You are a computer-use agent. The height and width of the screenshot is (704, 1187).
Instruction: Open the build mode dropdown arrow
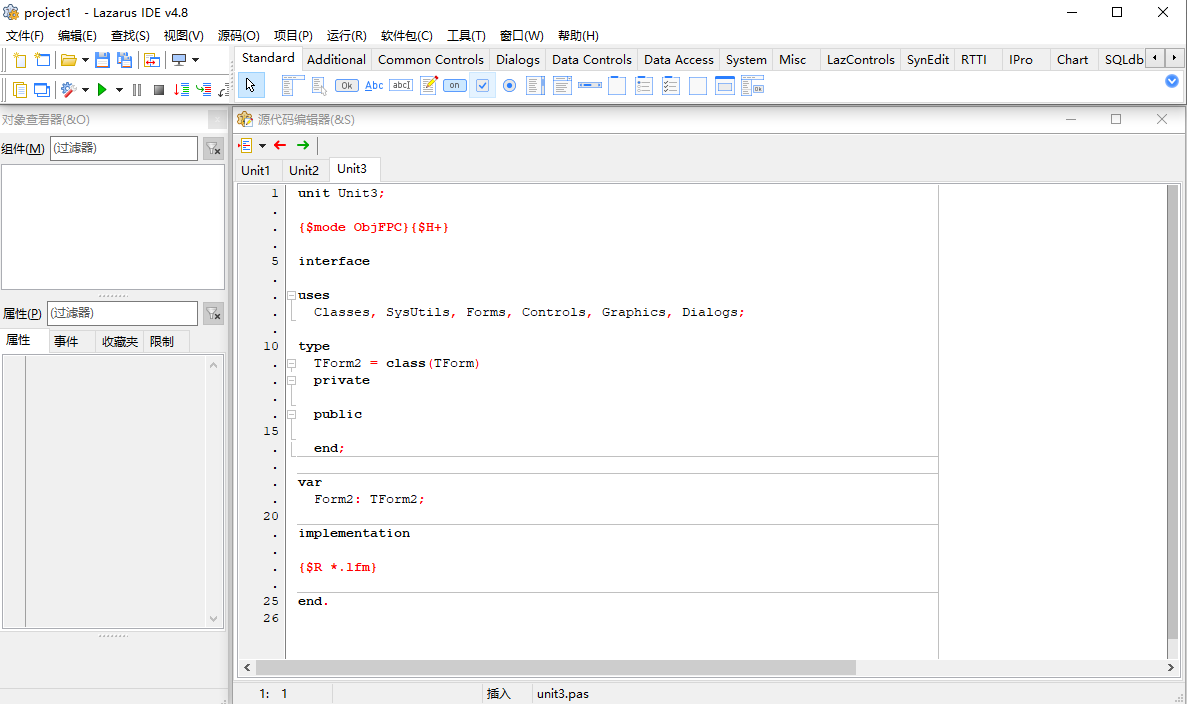pos(85,90)
